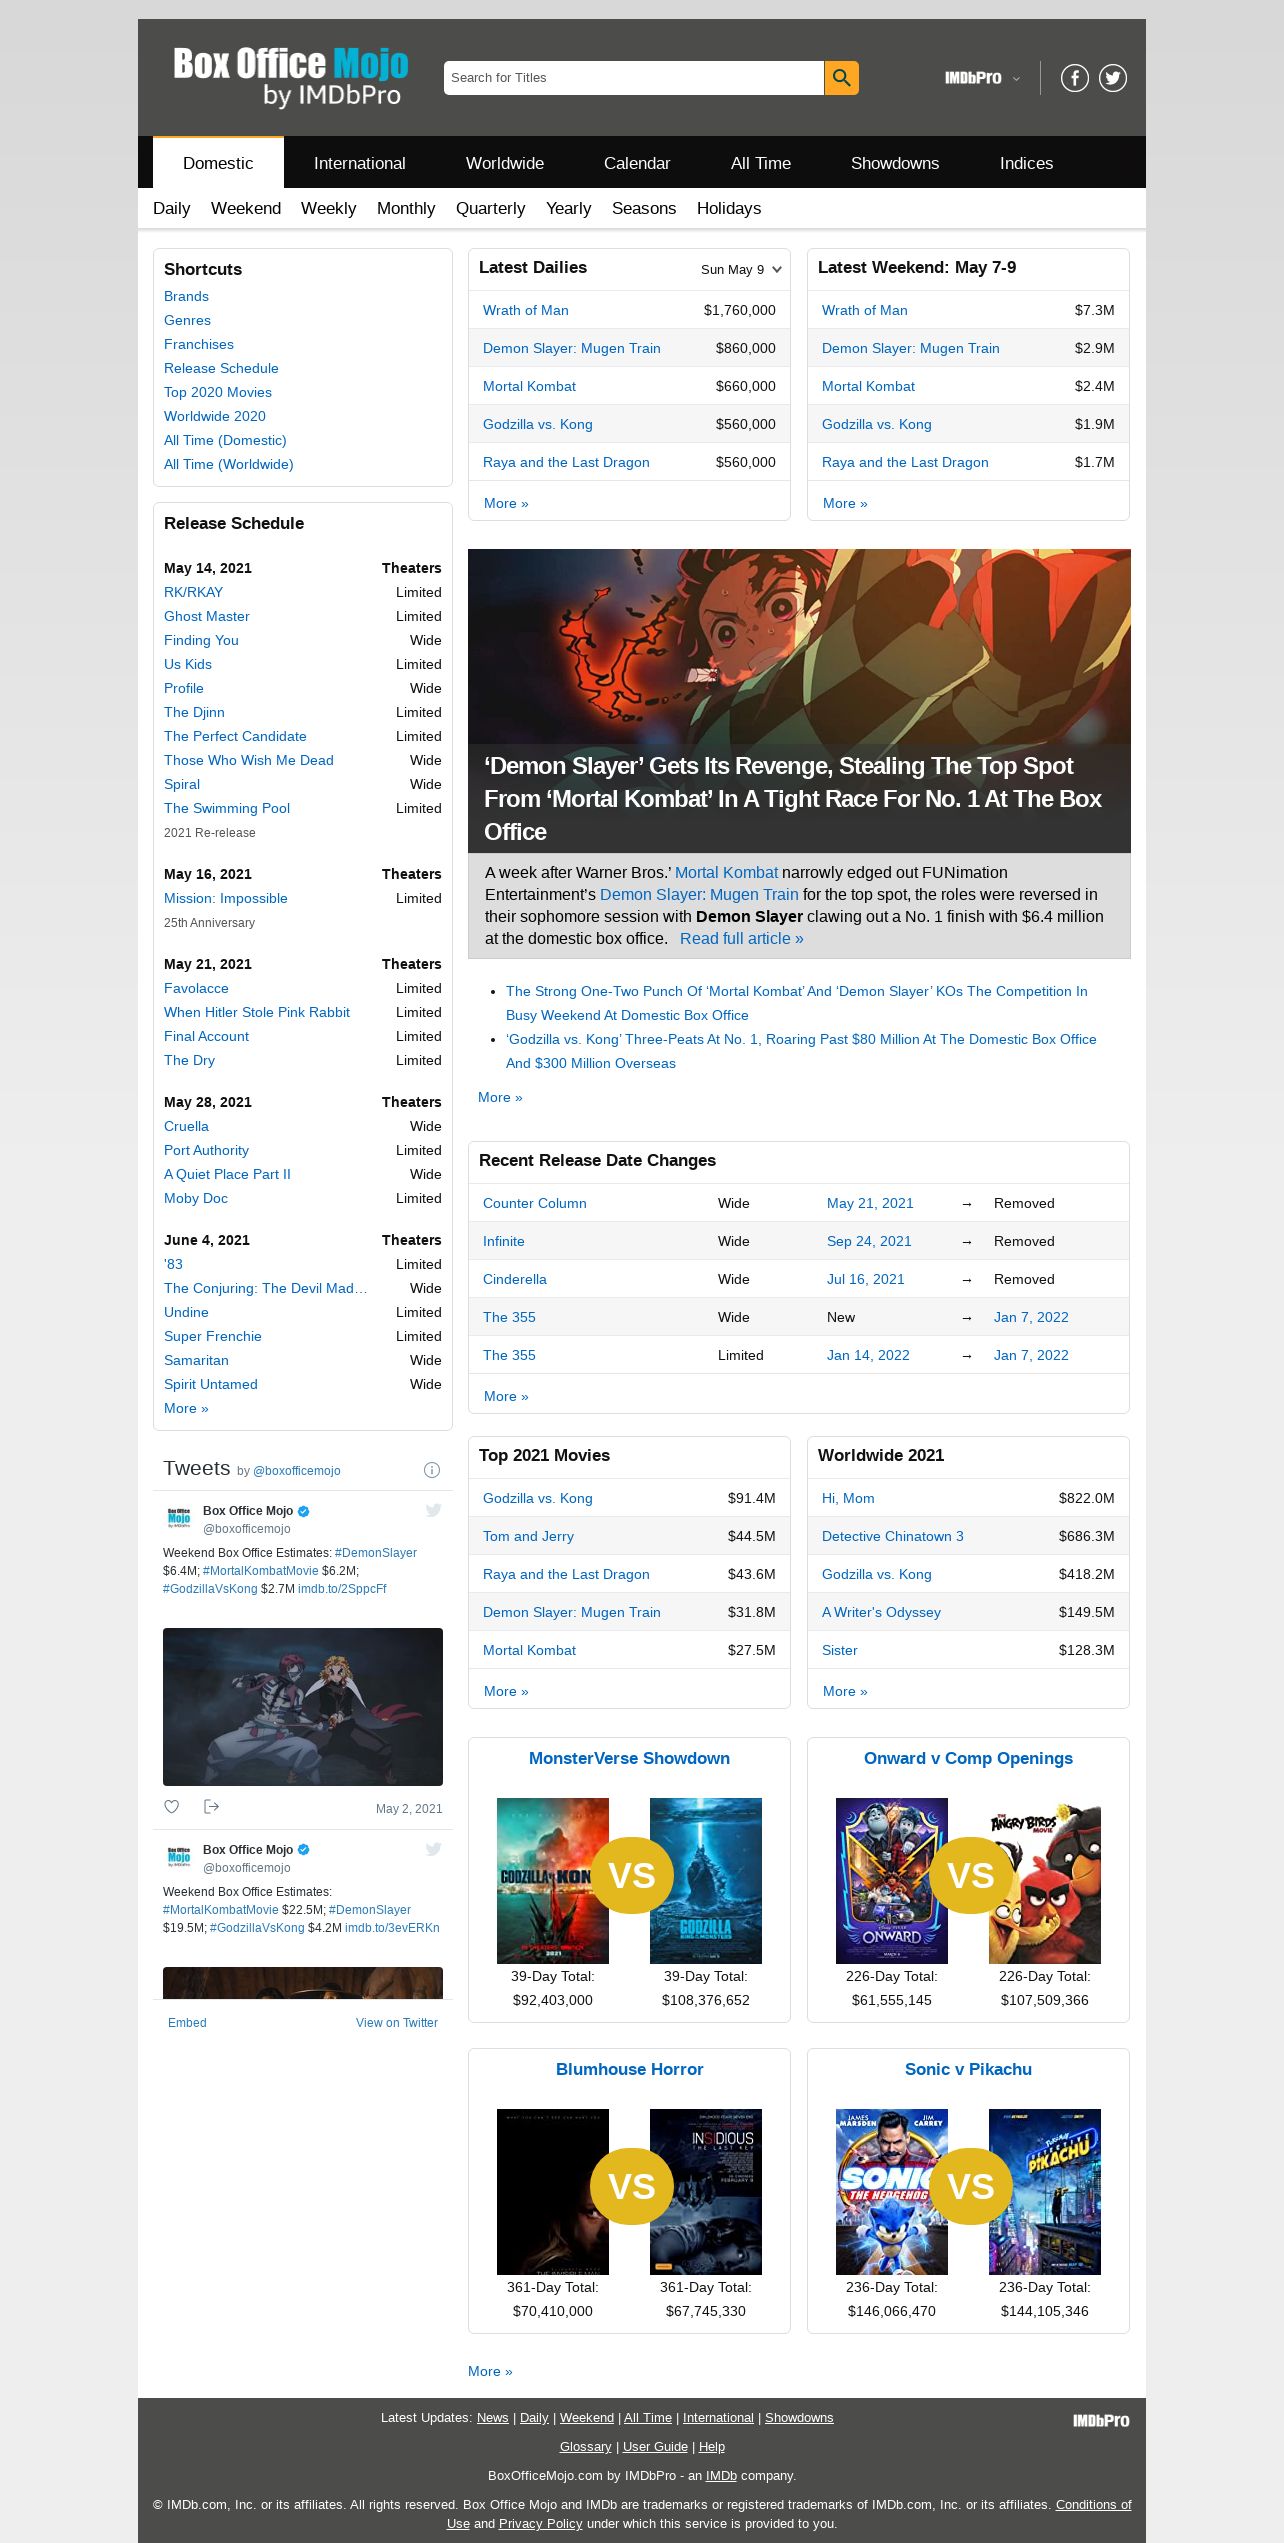Open the Brands shortcut link

coord(186,296)
